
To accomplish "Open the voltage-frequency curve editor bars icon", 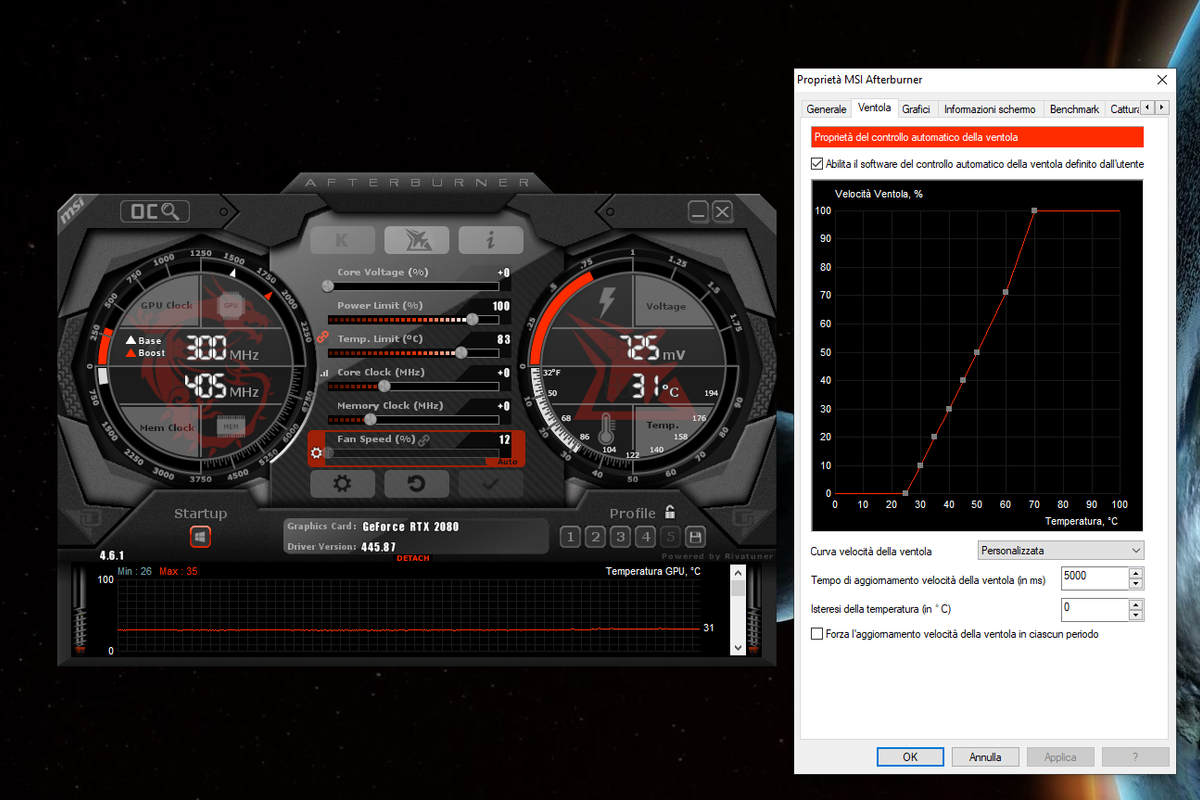I will [x=323, y=373].
